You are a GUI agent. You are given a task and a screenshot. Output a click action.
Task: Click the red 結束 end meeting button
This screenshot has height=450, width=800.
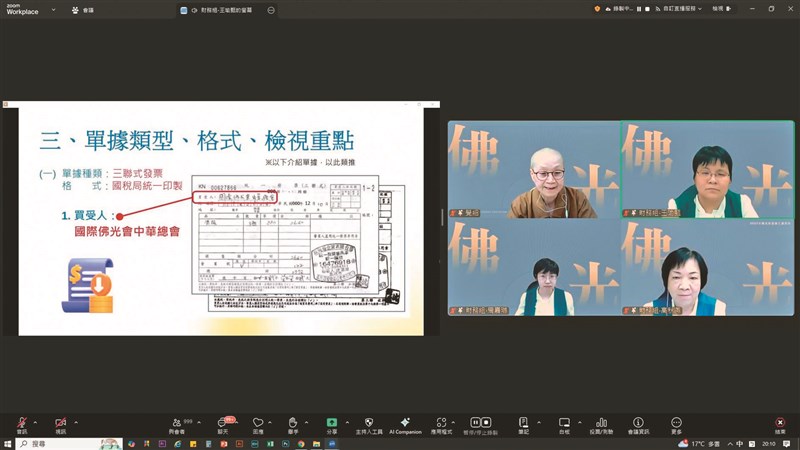coord(779,423)
